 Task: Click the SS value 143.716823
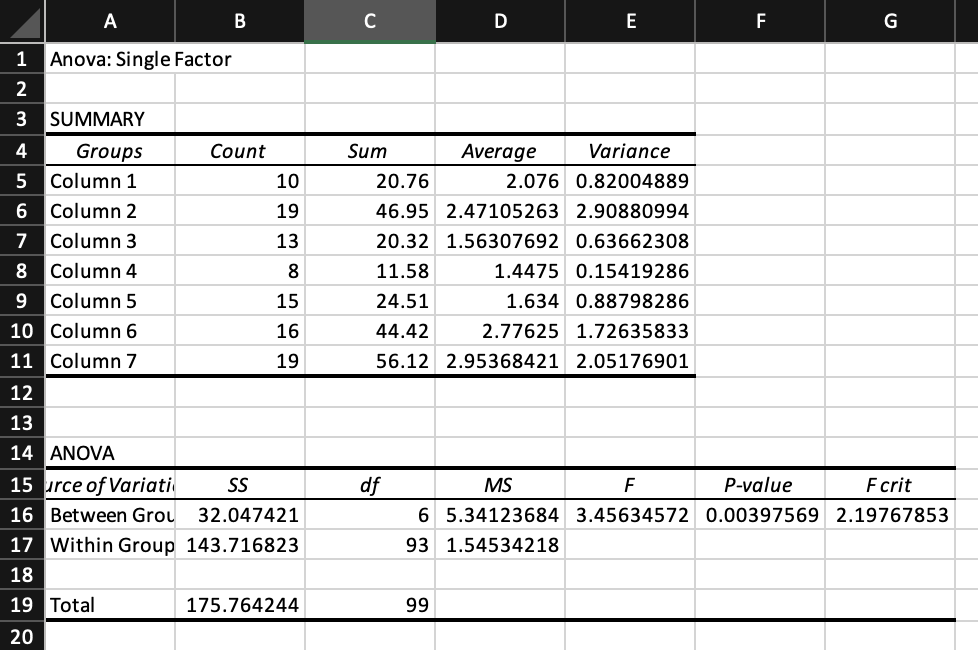[240, 545]
